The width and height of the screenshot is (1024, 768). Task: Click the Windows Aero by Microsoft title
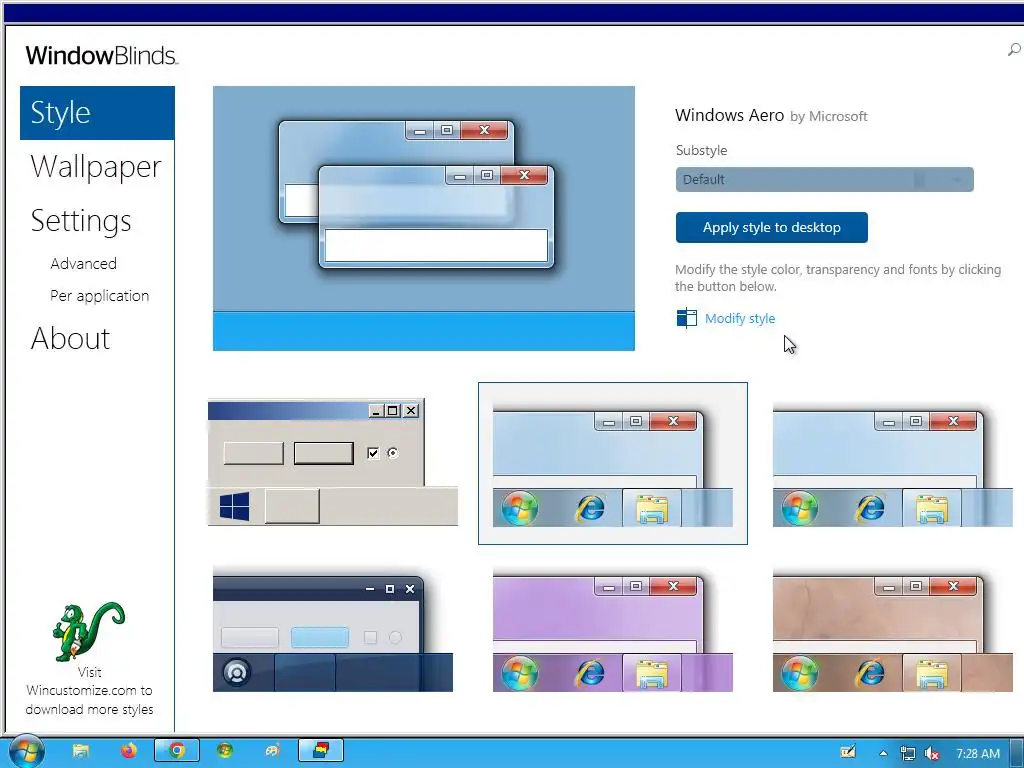click(x=771, y=116)
